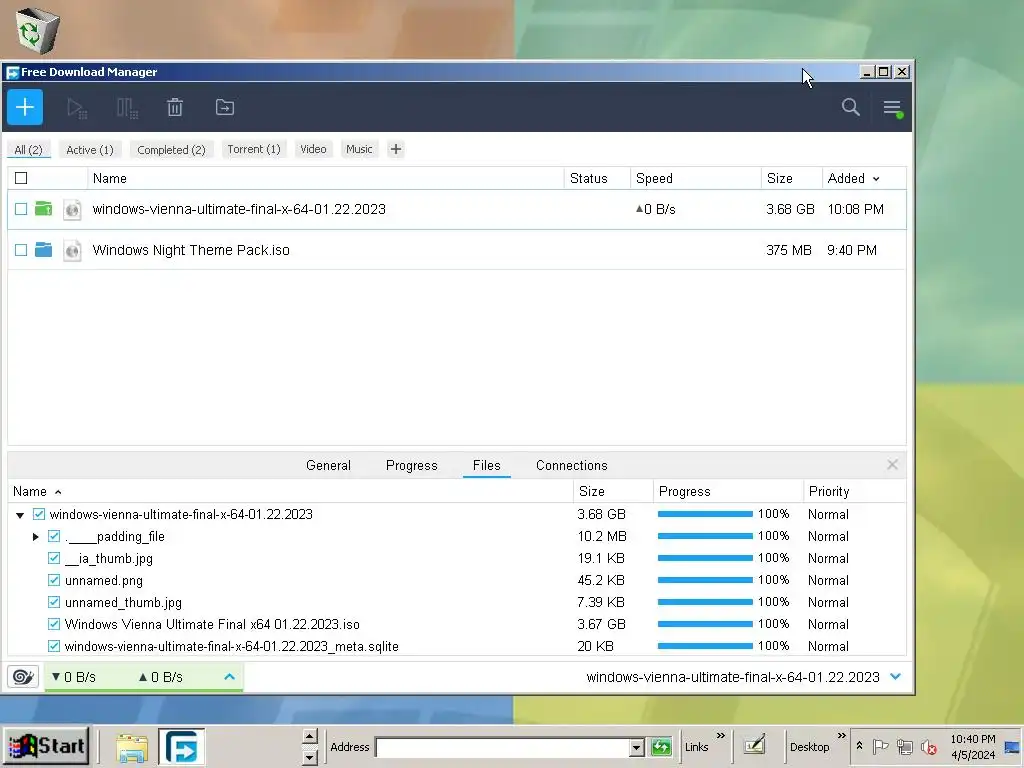Viewport: 1024px width, 768px height.
Task: Uncheck the root windows-vienna folder in Files
Action: [x=39, y=514]
